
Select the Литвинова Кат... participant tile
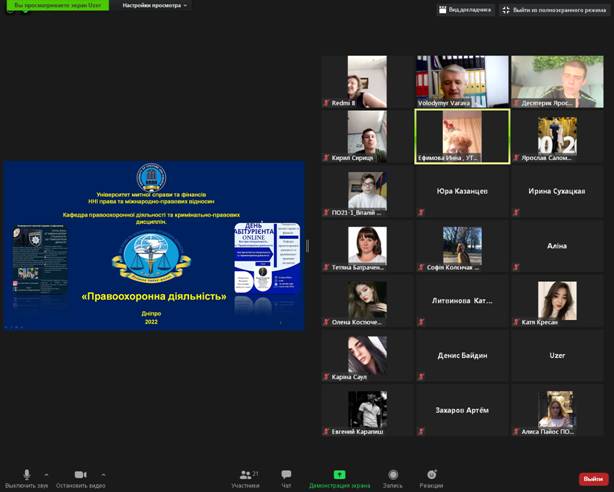click(462, 301)
